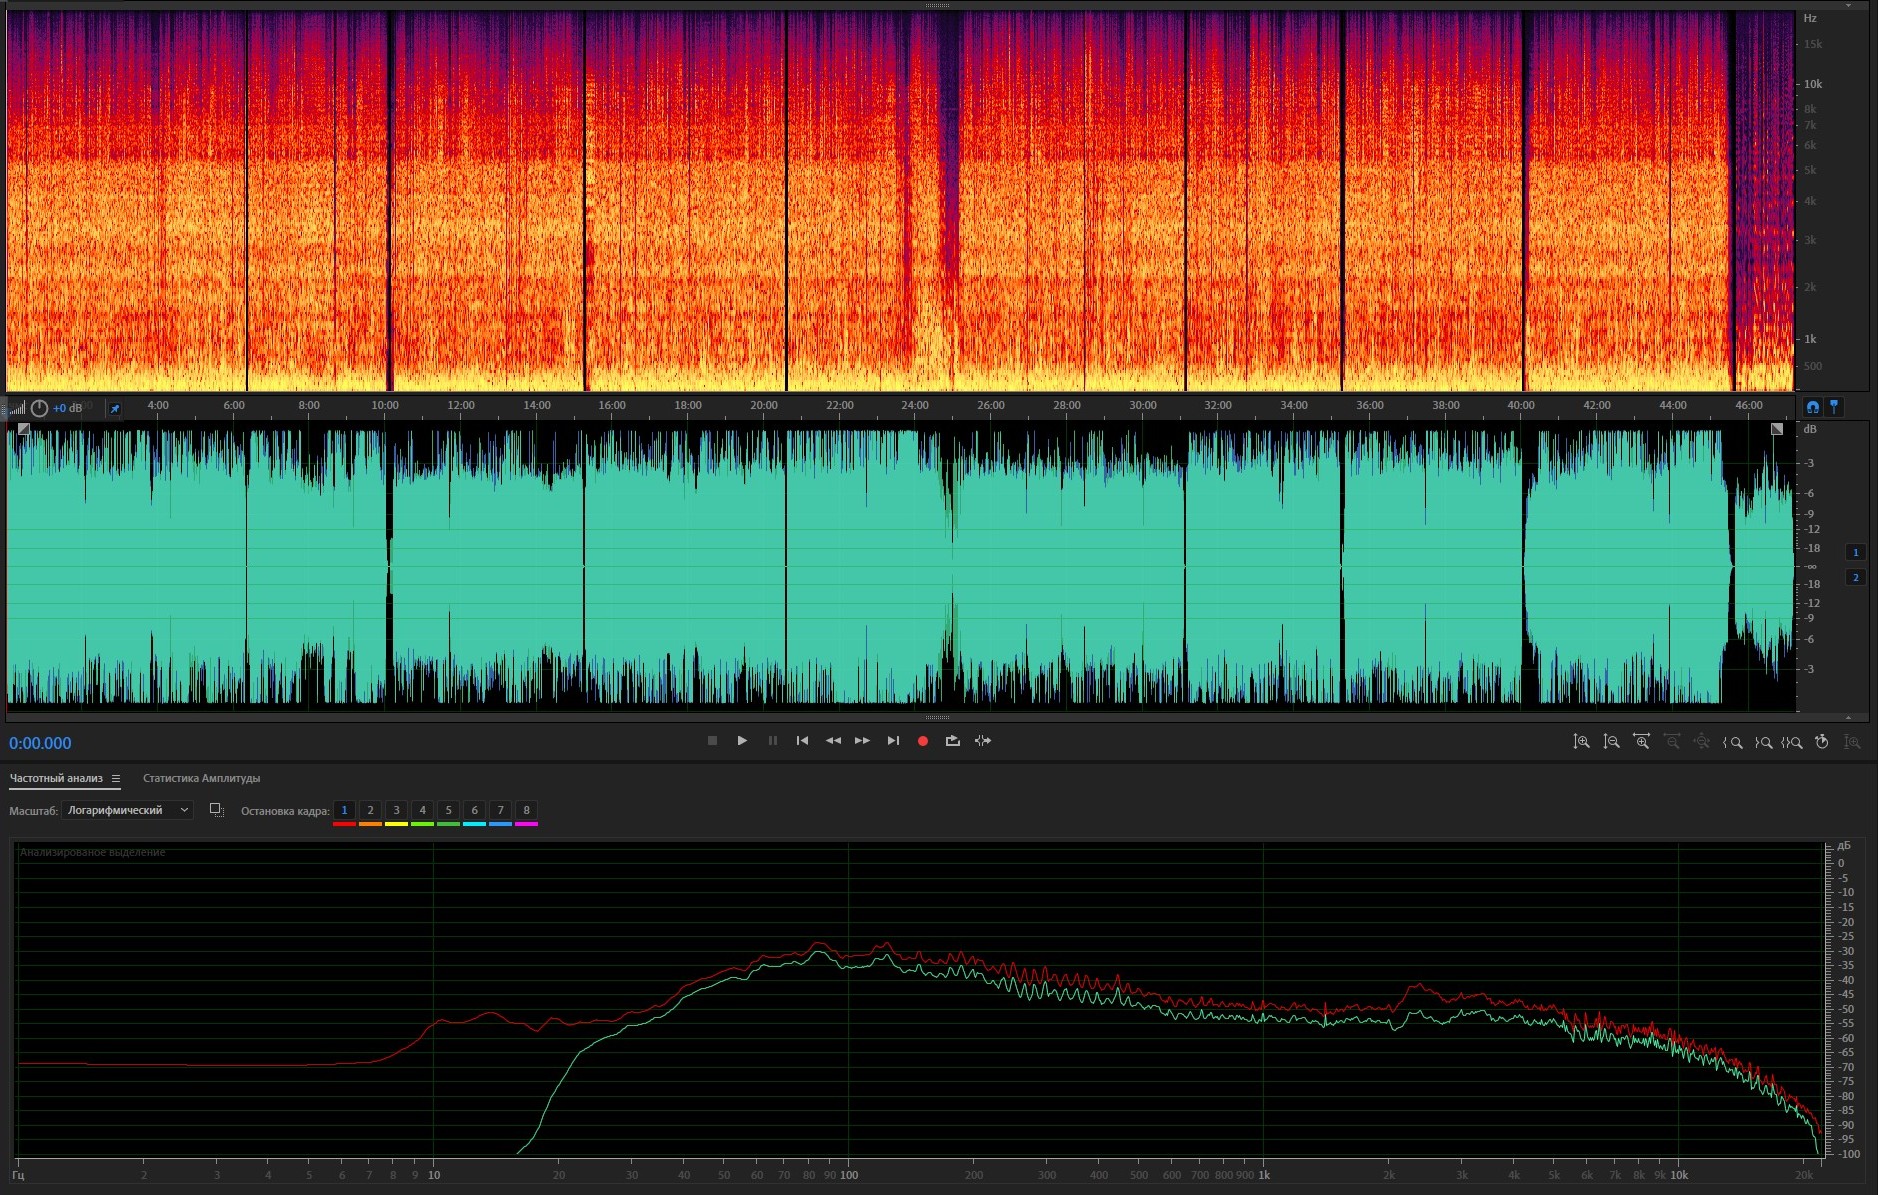Click Zoom In Amplitude icon
Viewport: 1878px width, 1195px height.
click(x=1581, y=742)
